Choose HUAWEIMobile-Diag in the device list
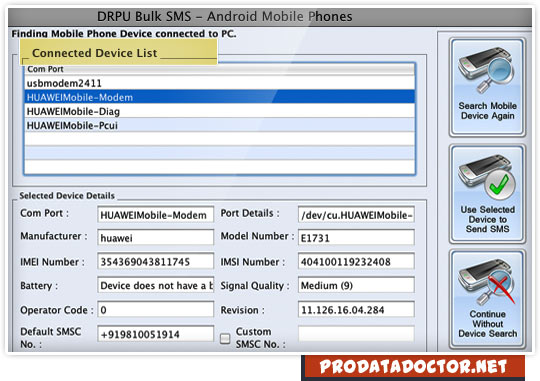 pos(220,111)
